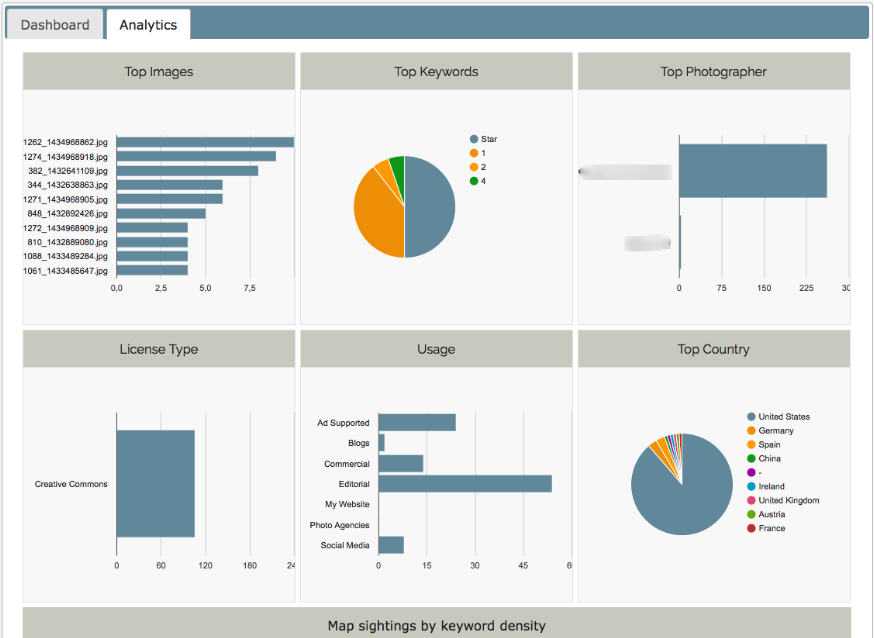
Task: Click the Austria legend marker
Action: tap(751, 514)
